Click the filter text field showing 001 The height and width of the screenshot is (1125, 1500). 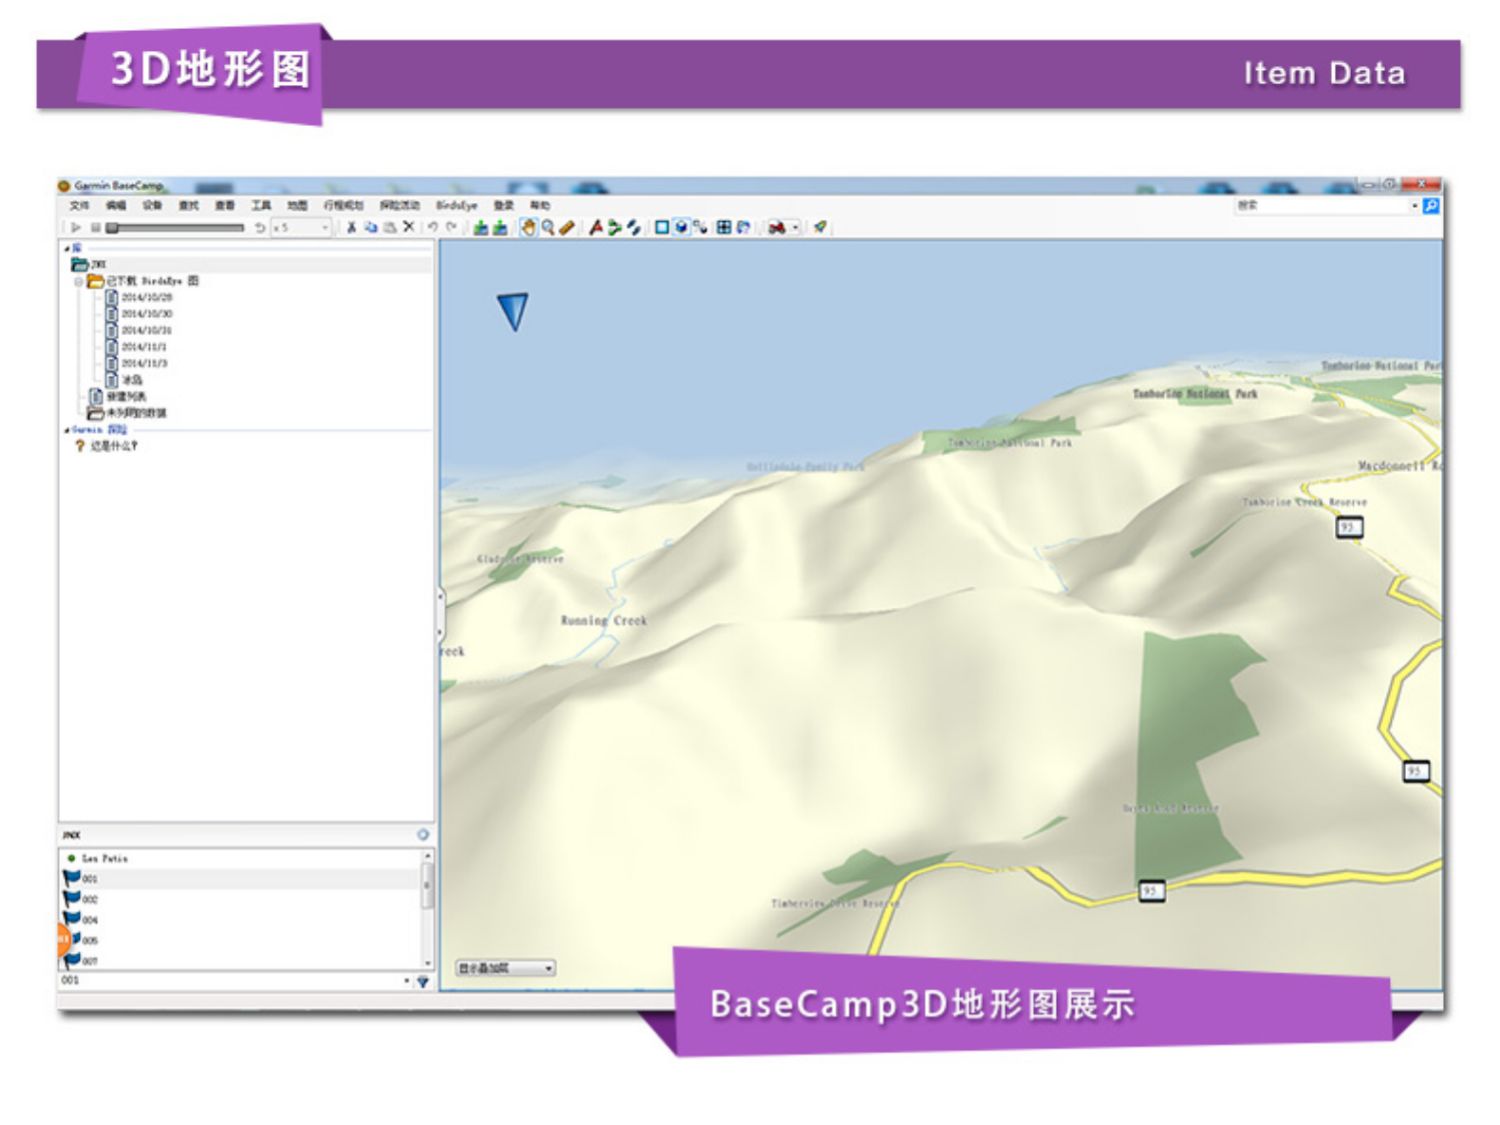(x=230, y=981)
